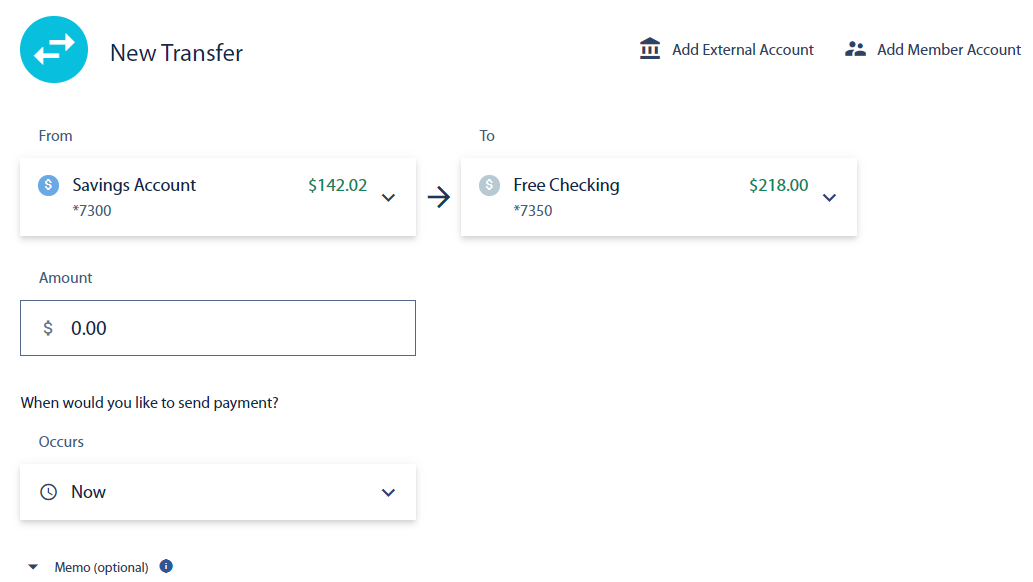
Task: Click the arrow icon between the two account cards
Action: 438,197
